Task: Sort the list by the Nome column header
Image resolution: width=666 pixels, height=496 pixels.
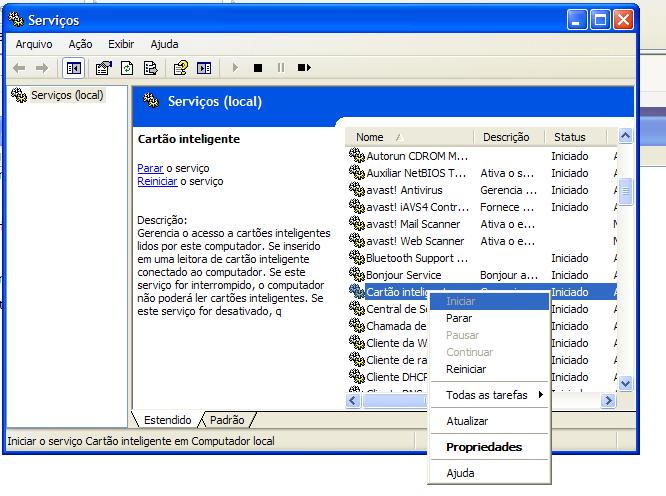Action: pos(410,137)
